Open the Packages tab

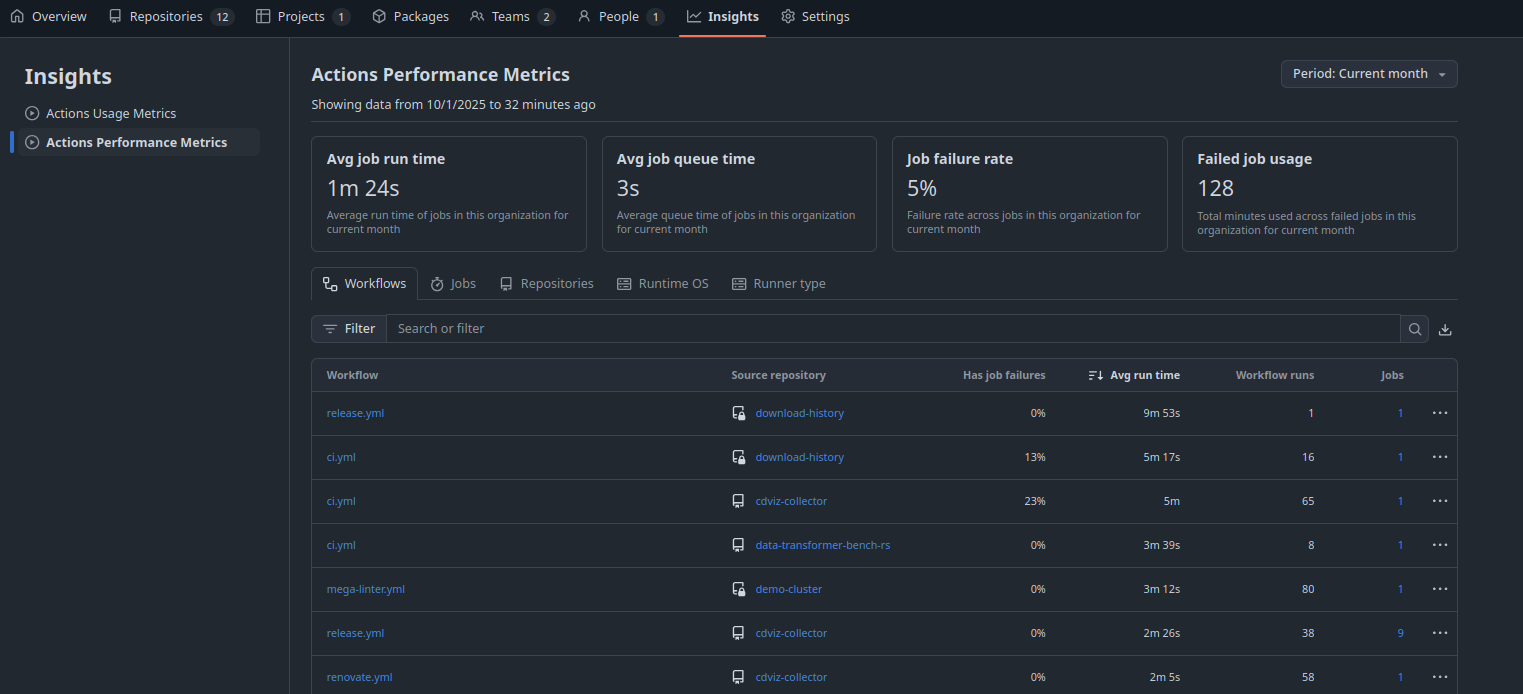coord(410,17)
